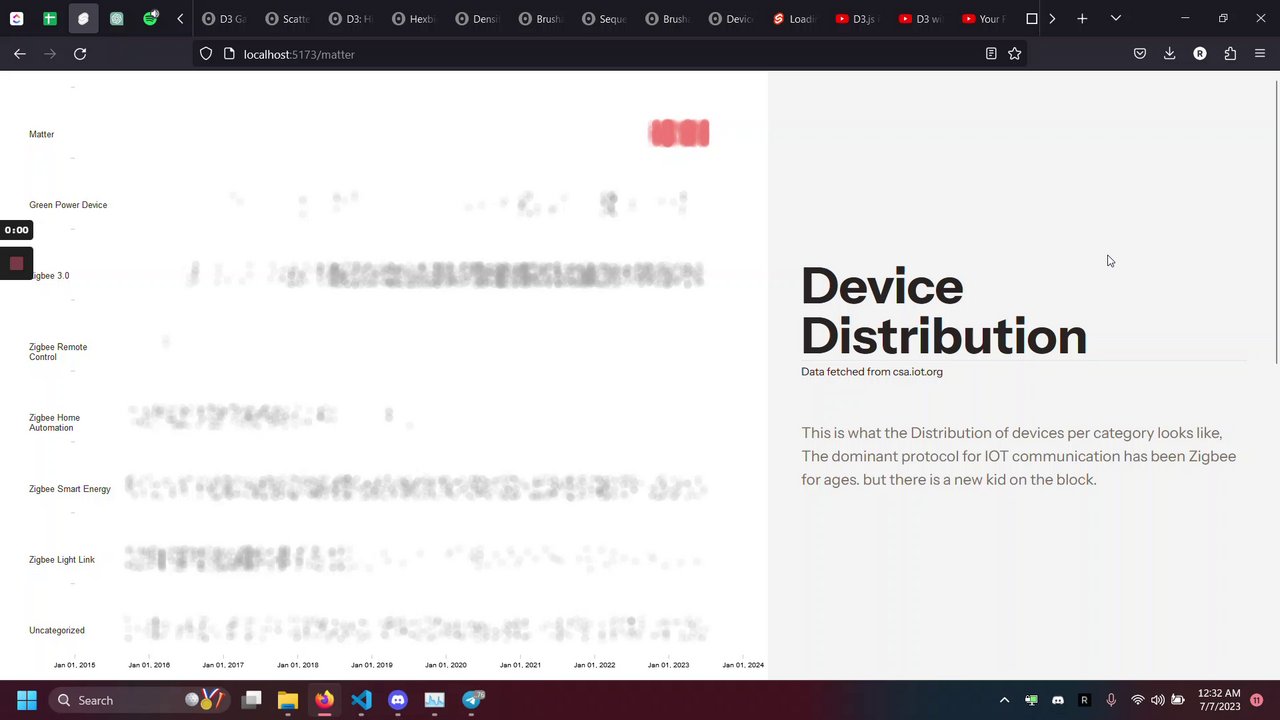
Task: Open Telegram from the taskbar
Action: [x=473, y=700]
